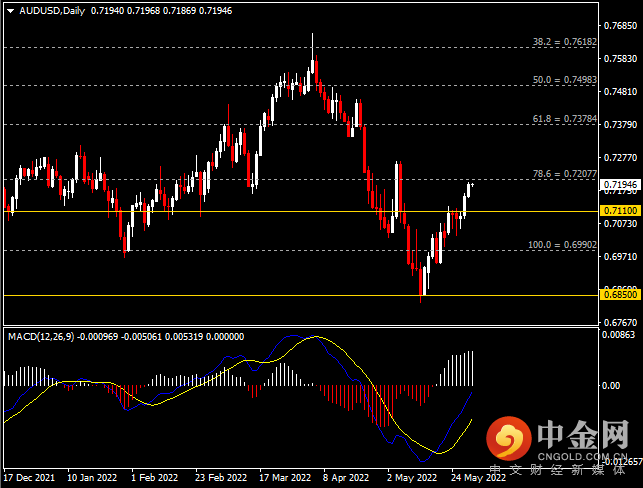Select the 61.8 = 0.73784 Fibonacci label
The height and width of the screenshot is (488, 643).
[565, 119]
